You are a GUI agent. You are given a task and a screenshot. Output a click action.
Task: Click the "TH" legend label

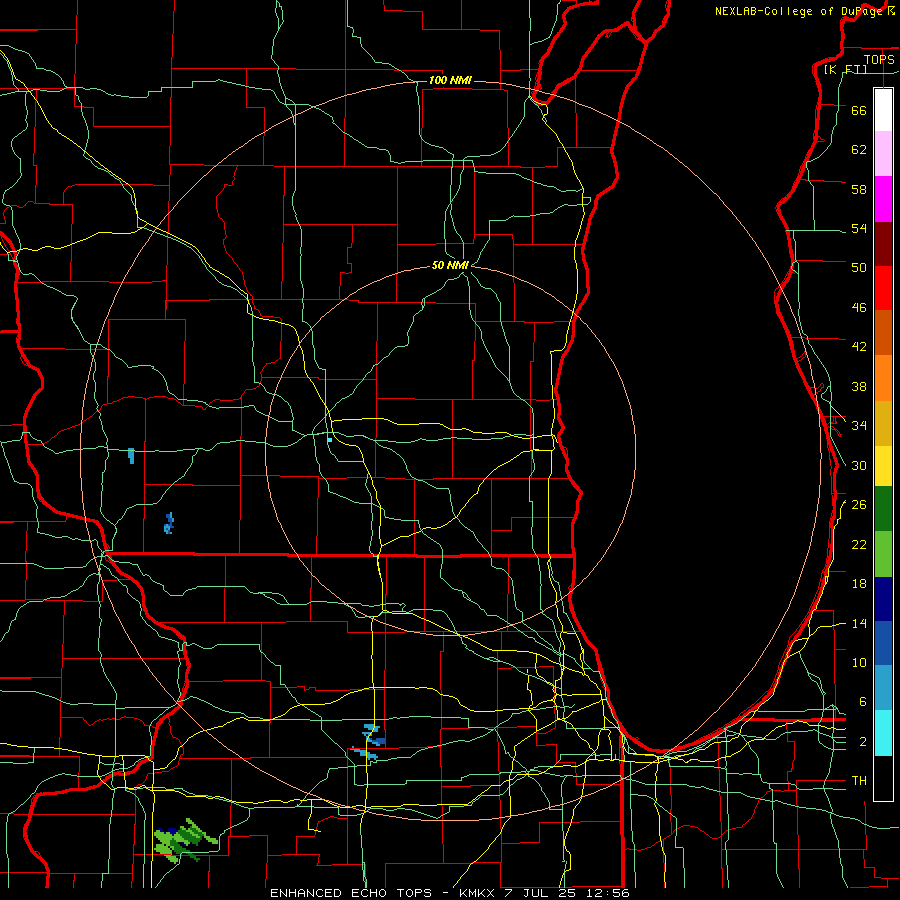[859, 781]
